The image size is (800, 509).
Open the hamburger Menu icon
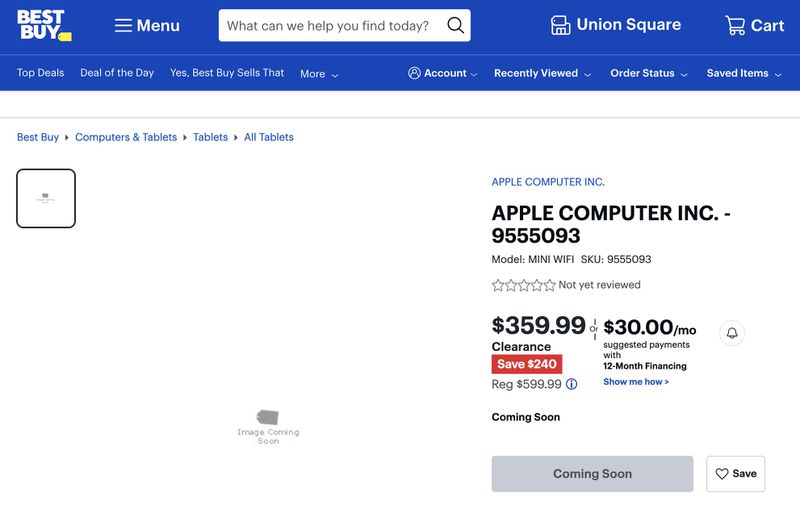(x=123, y=26)
